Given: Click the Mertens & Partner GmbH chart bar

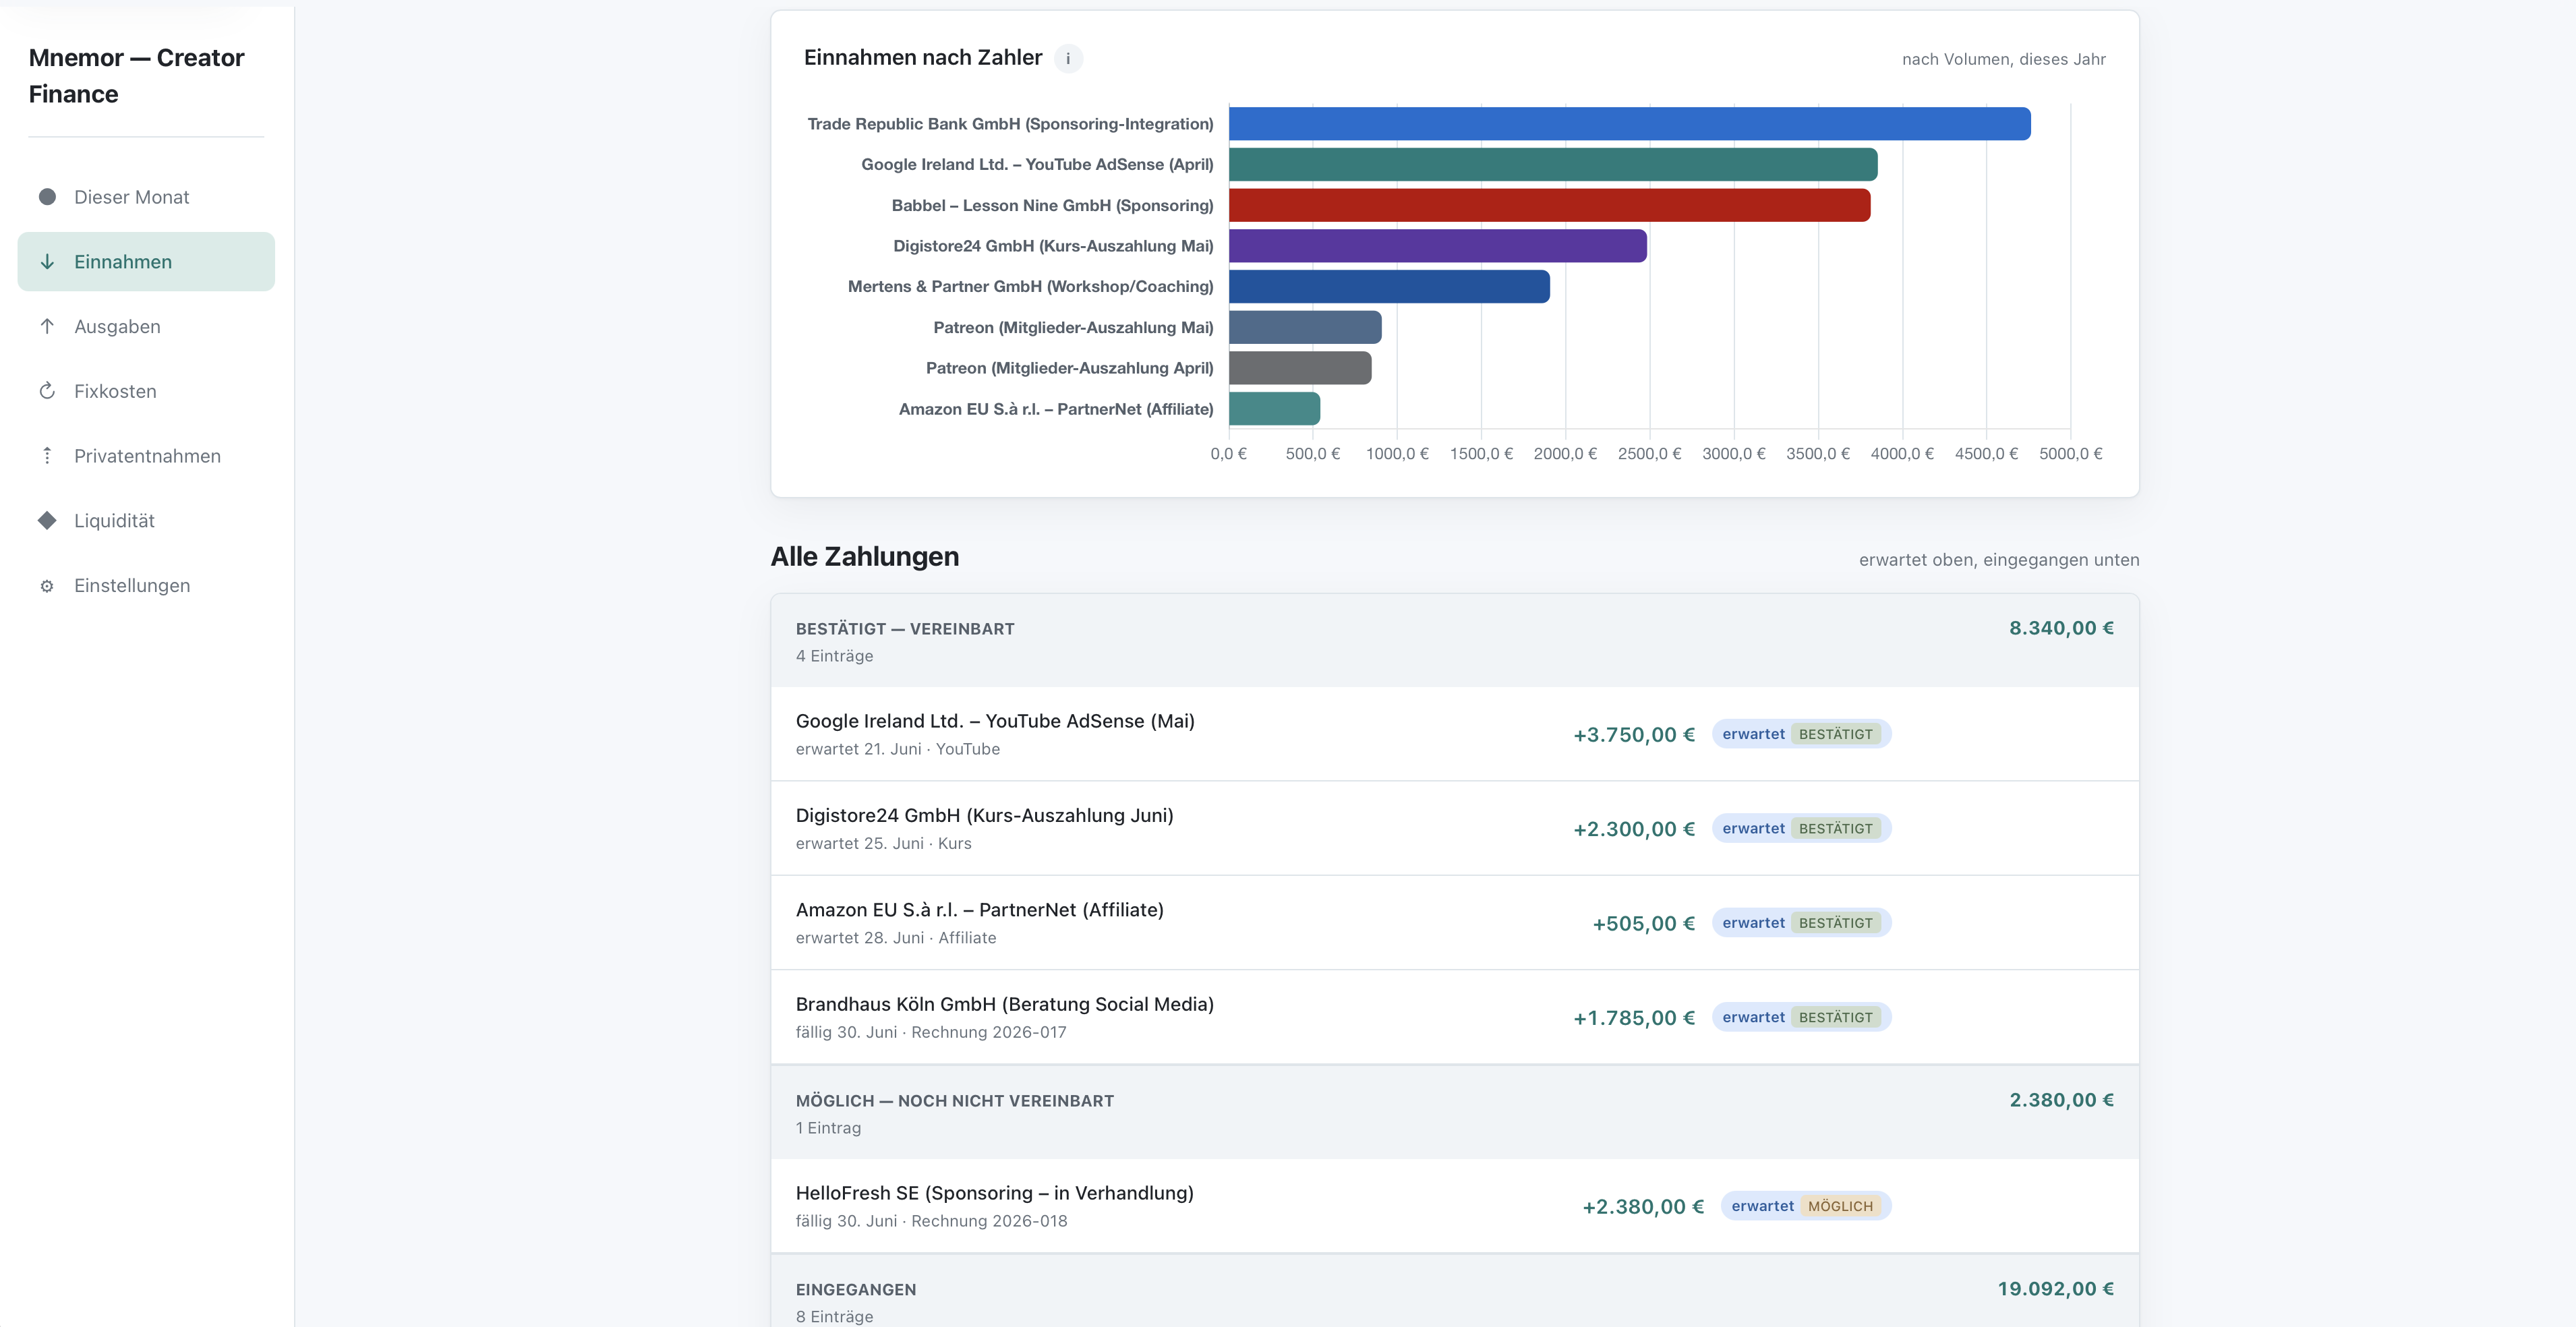Looking at the screenshot, I should point(1389,286).
